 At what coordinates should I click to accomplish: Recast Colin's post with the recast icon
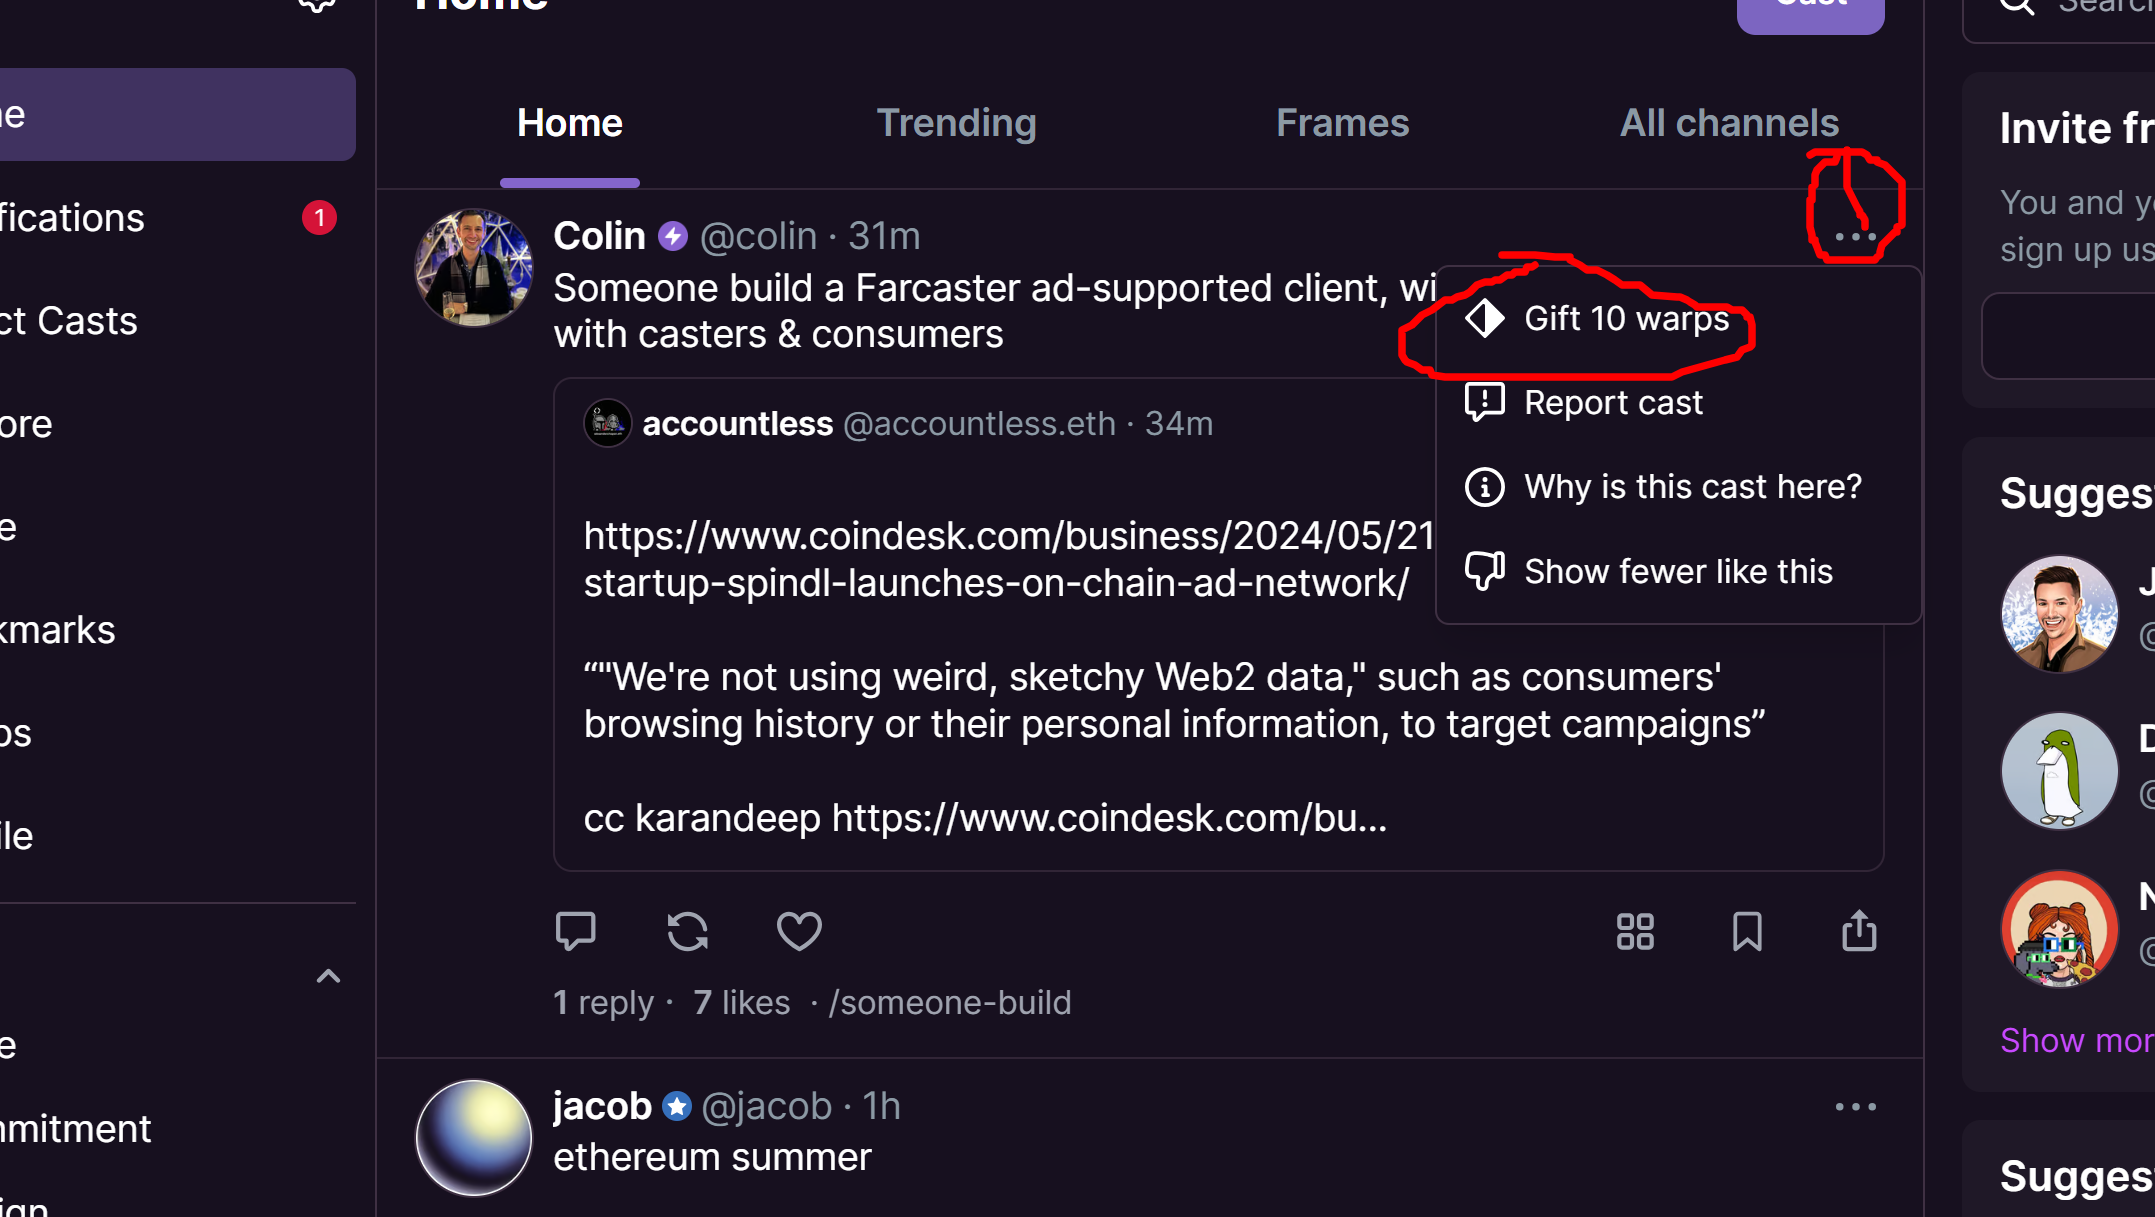(687, 931)
